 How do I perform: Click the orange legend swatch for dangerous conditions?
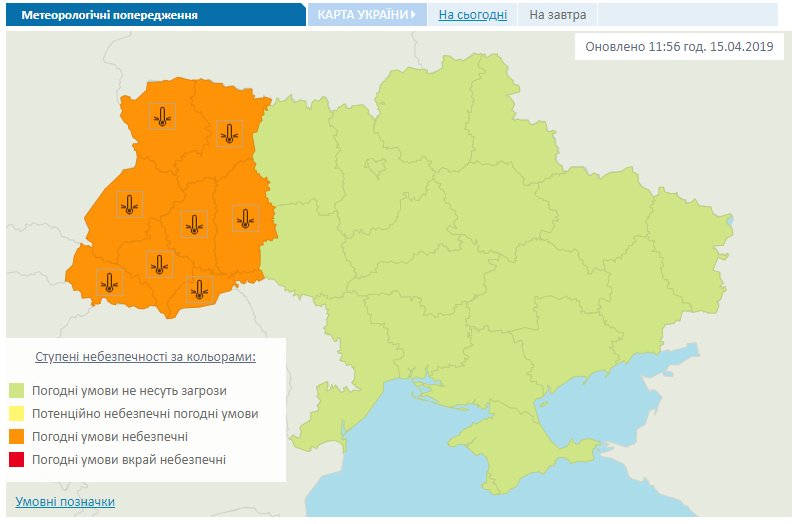17,436
